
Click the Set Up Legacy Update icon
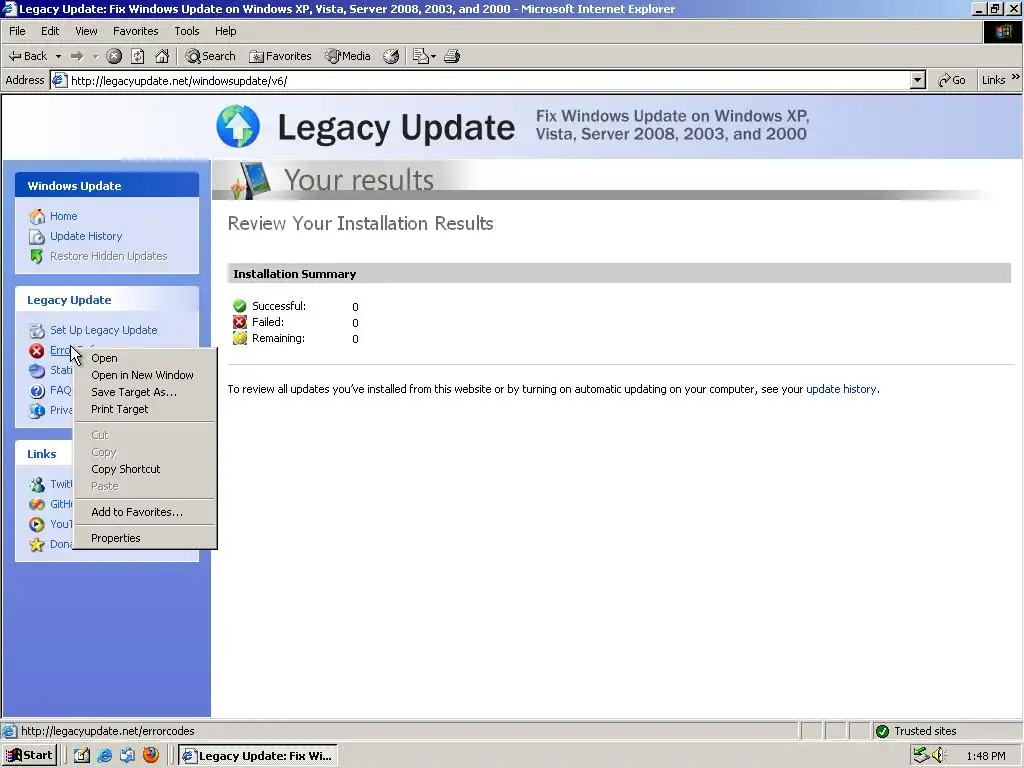(37, 330)
